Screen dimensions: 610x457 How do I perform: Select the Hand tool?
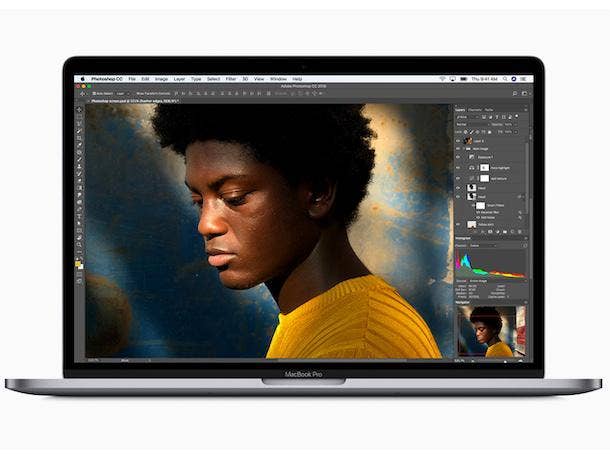[79, 238]
